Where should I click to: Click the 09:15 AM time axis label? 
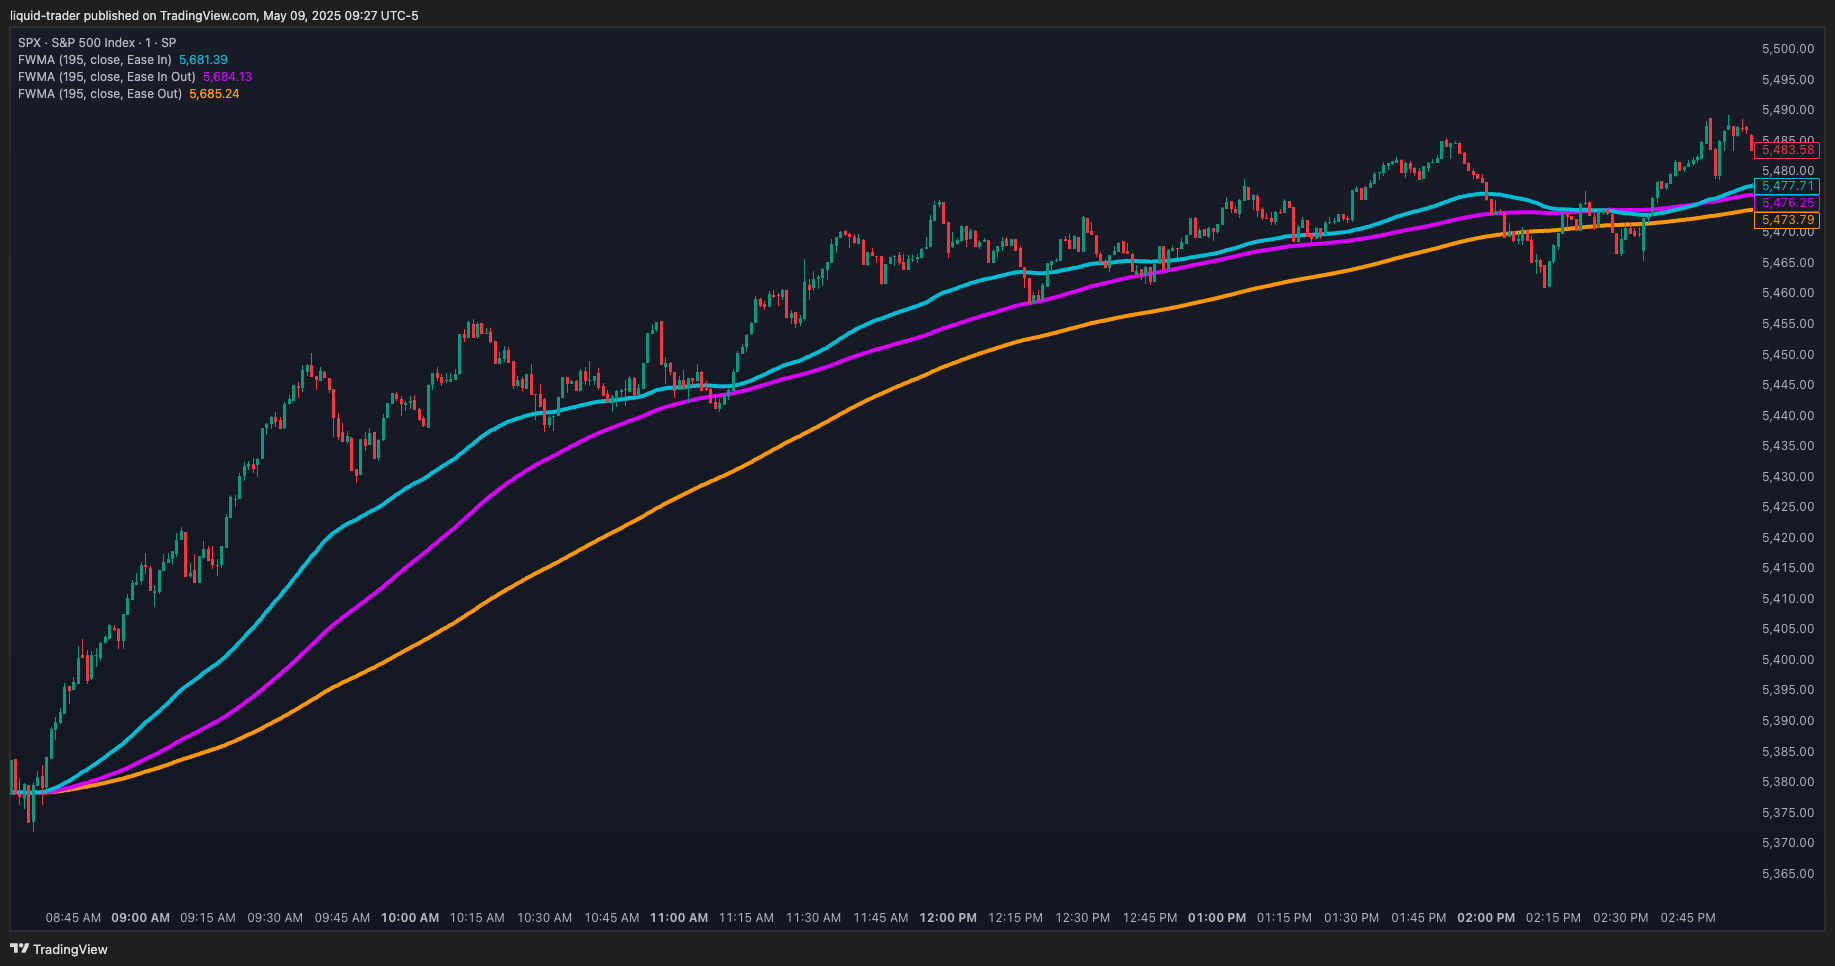click(208, 918)
